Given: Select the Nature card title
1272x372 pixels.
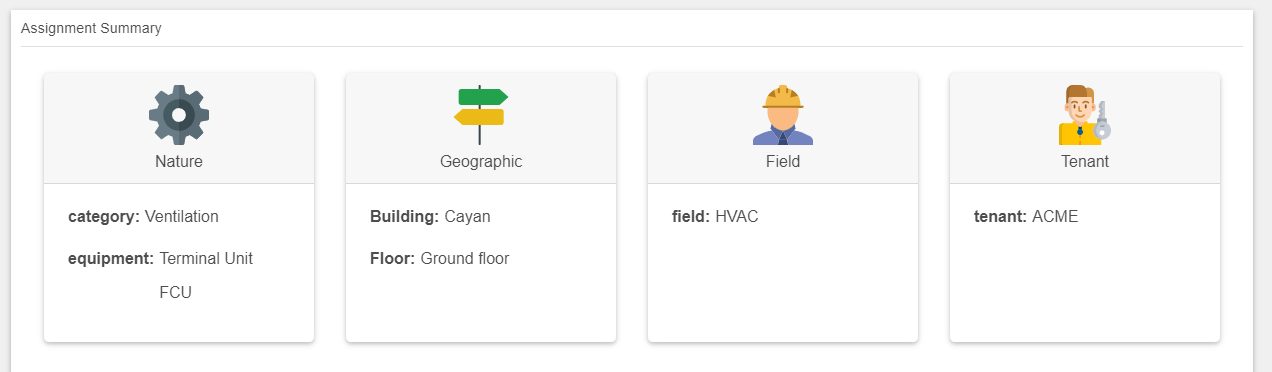Looking at the screenshot, I should 179,161.
